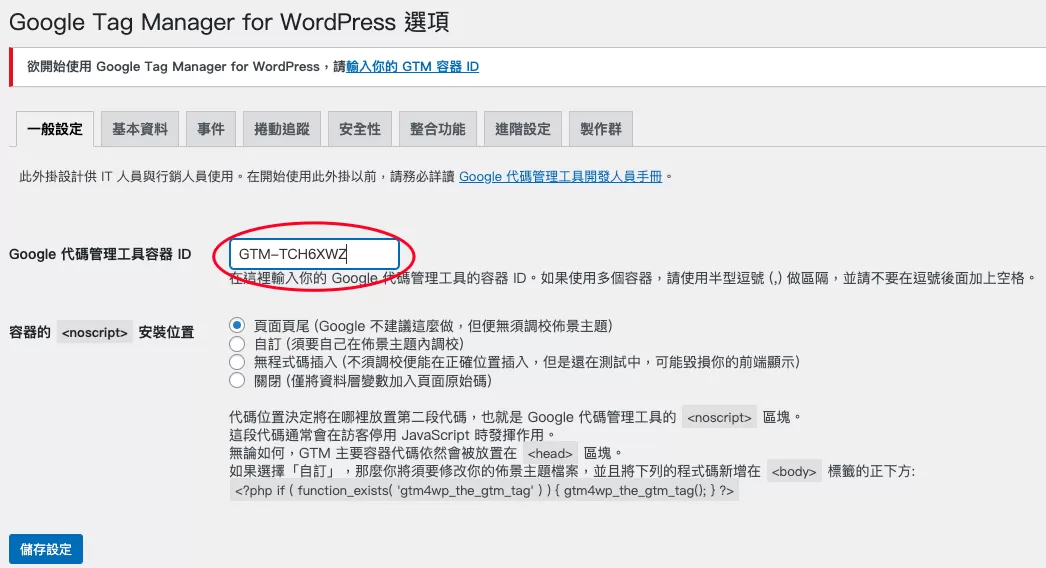
Task: Click the PHP snippet gtm4wp_the_gtm_tag code text
Action: [x=484, y=491]
